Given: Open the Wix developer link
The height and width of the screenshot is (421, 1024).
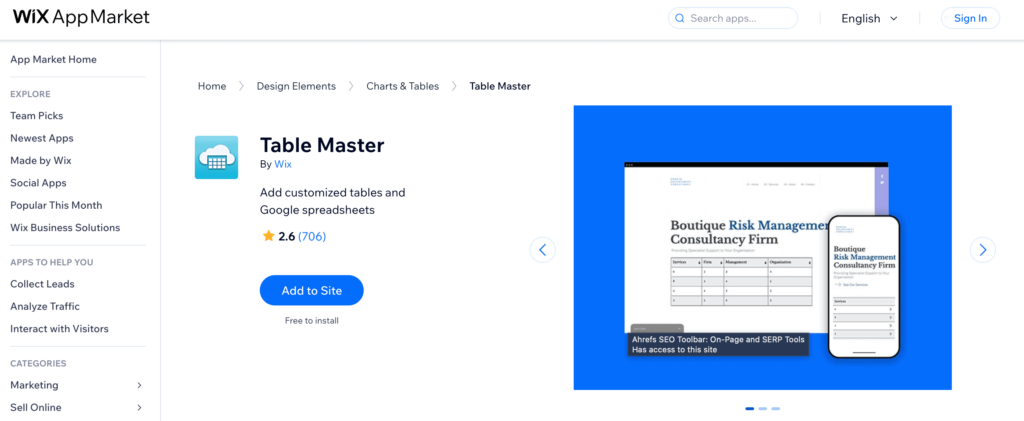Looking at the screenshot, I should click(283, 164).
